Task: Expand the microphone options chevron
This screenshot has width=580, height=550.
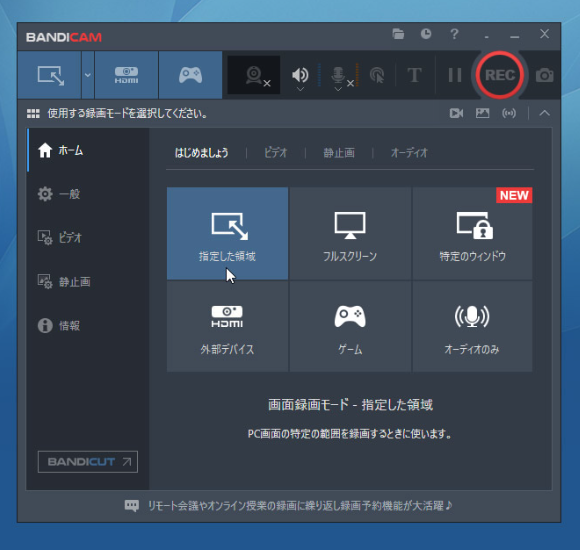Action: (338, 89)
